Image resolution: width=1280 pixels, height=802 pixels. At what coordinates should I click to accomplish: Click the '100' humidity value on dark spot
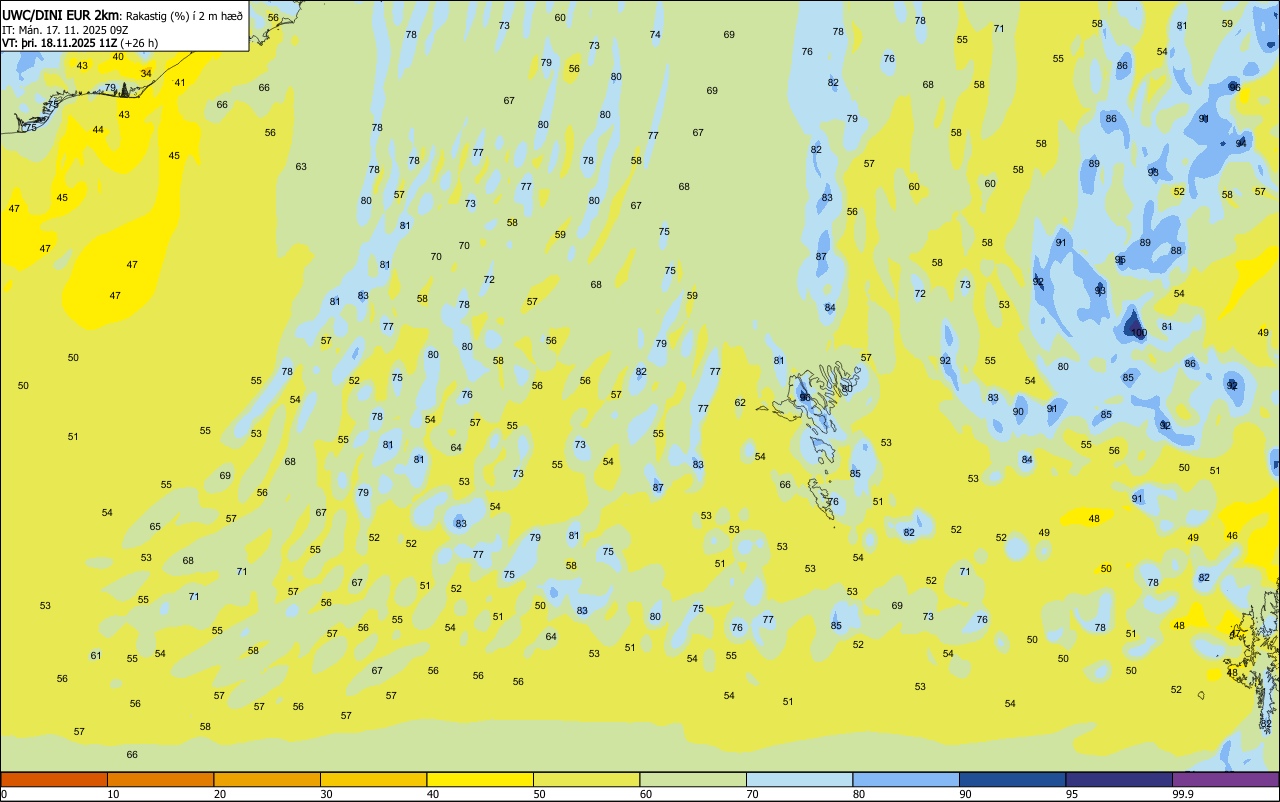pyautogui.click(x=1137, y=332)
